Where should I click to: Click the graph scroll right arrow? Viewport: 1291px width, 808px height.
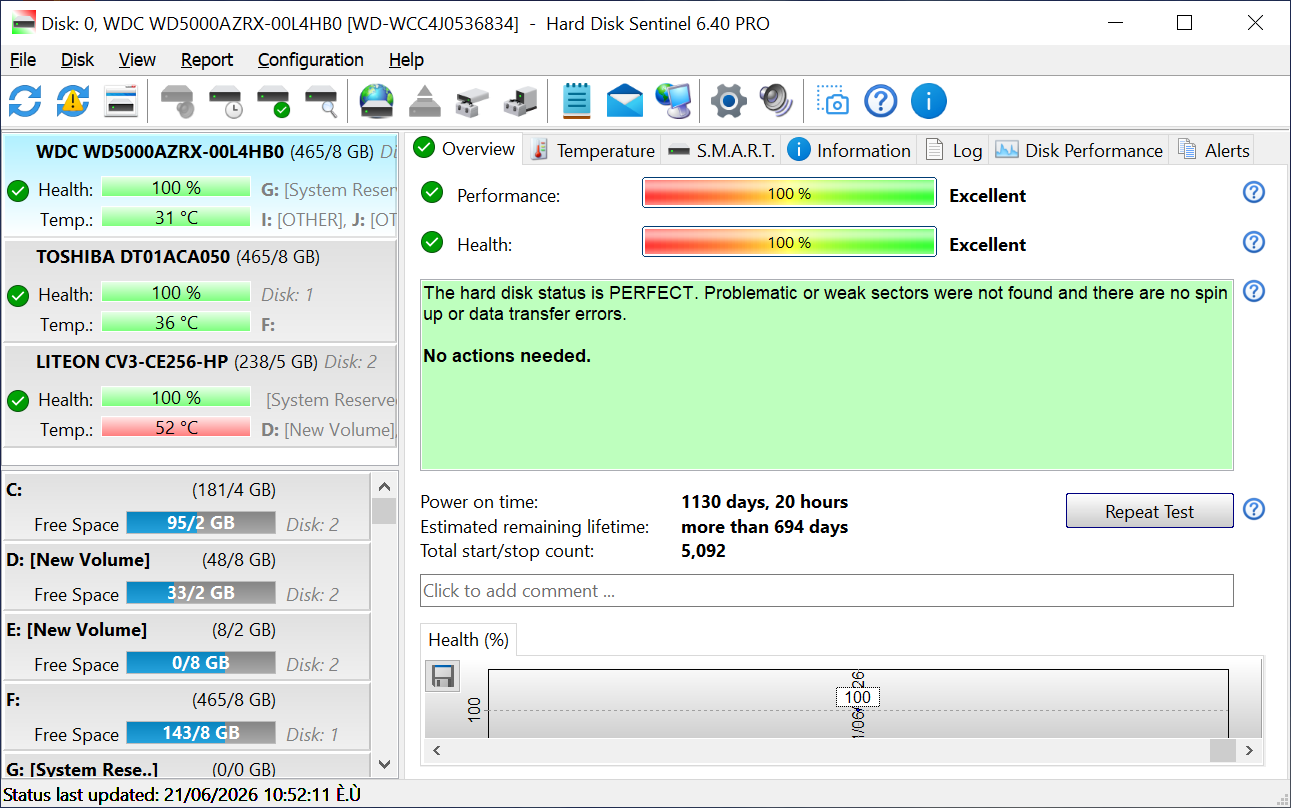1248,750
